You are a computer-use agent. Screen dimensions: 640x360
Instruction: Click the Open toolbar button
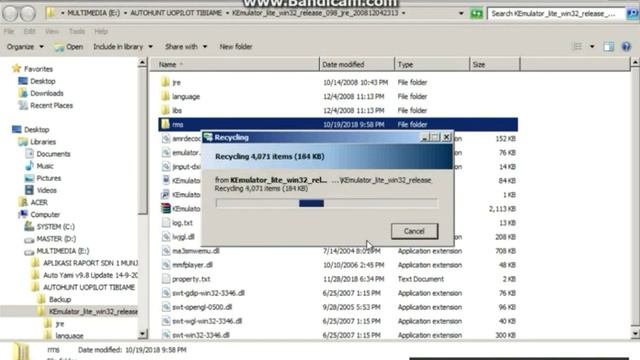point(69,47)
